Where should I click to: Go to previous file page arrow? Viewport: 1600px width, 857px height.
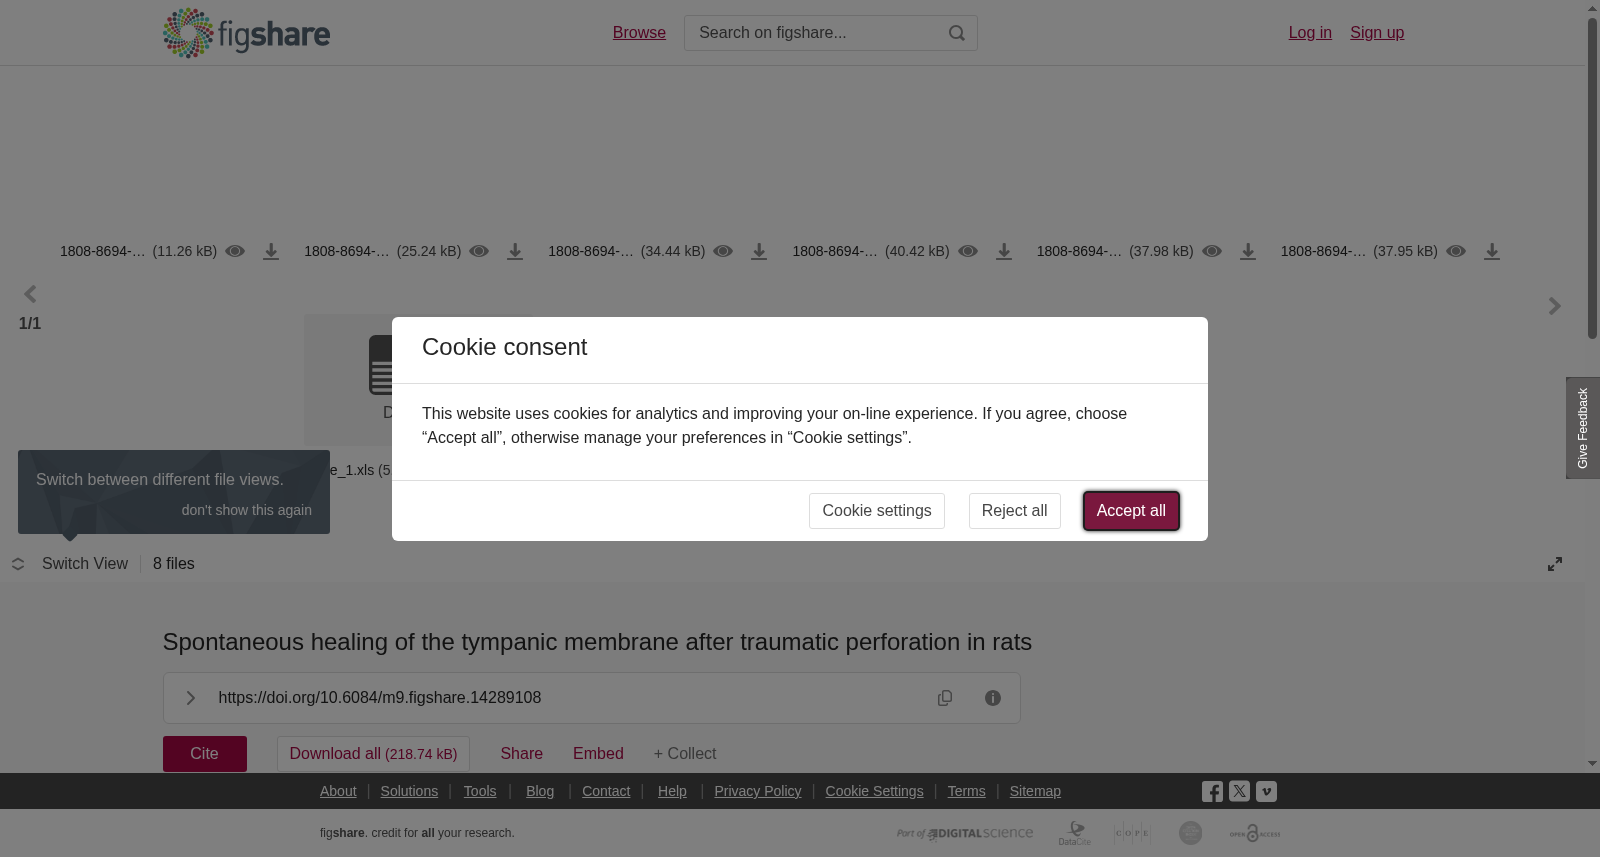[x=30, y=294]
